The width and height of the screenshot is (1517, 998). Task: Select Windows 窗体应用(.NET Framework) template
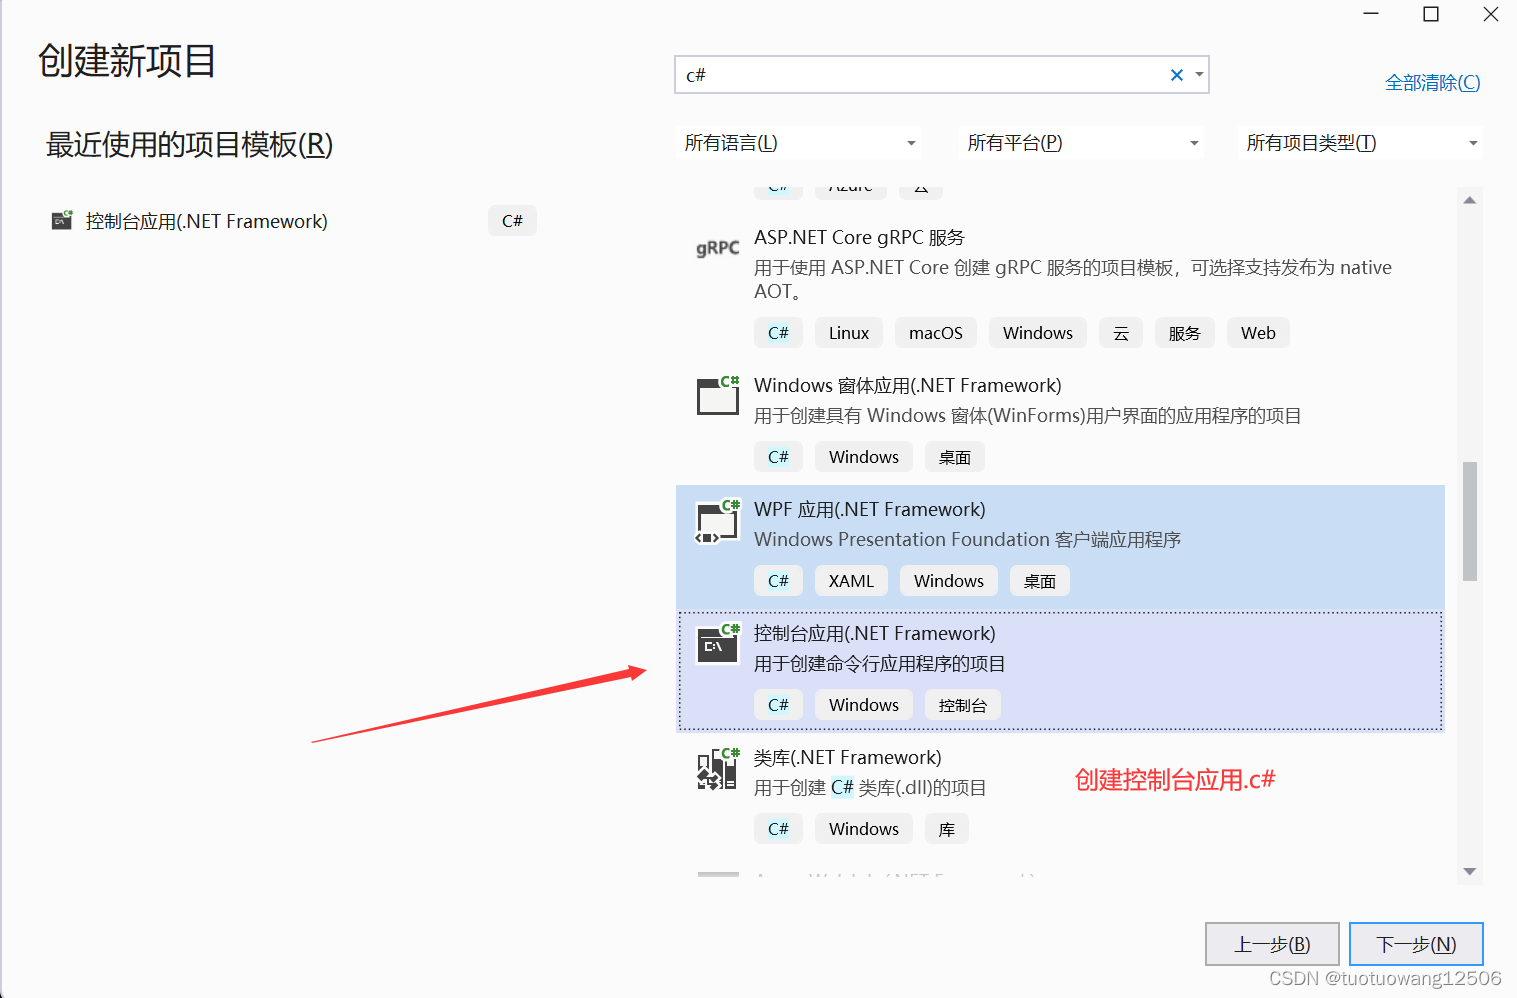tap(1060, 423)
